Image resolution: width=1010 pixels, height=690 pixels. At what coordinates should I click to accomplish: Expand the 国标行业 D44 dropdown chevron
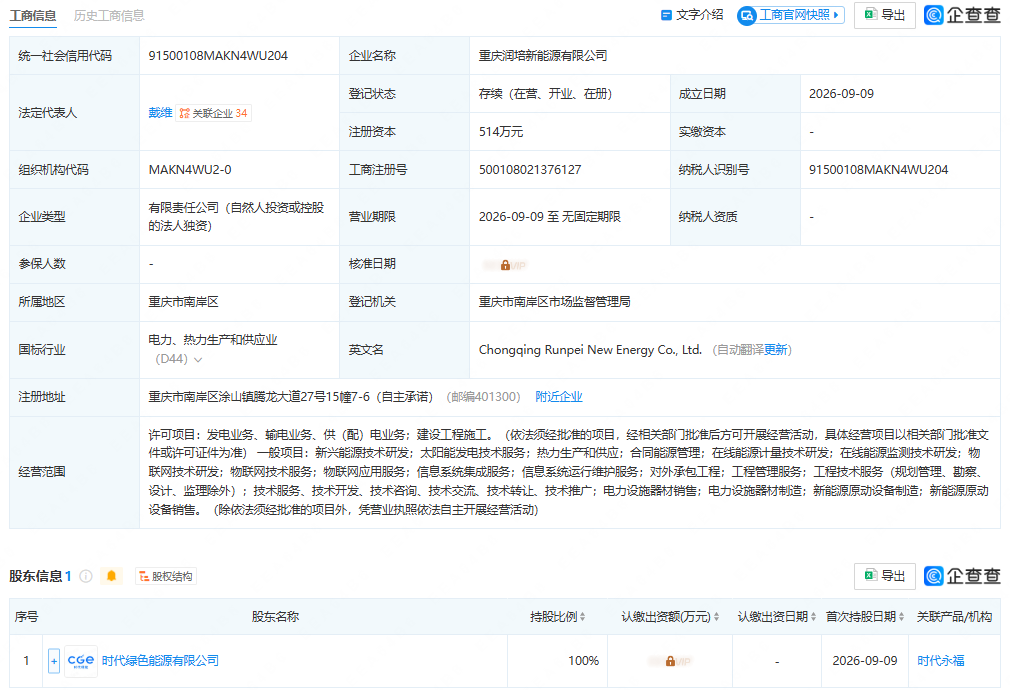pos(198,359)
